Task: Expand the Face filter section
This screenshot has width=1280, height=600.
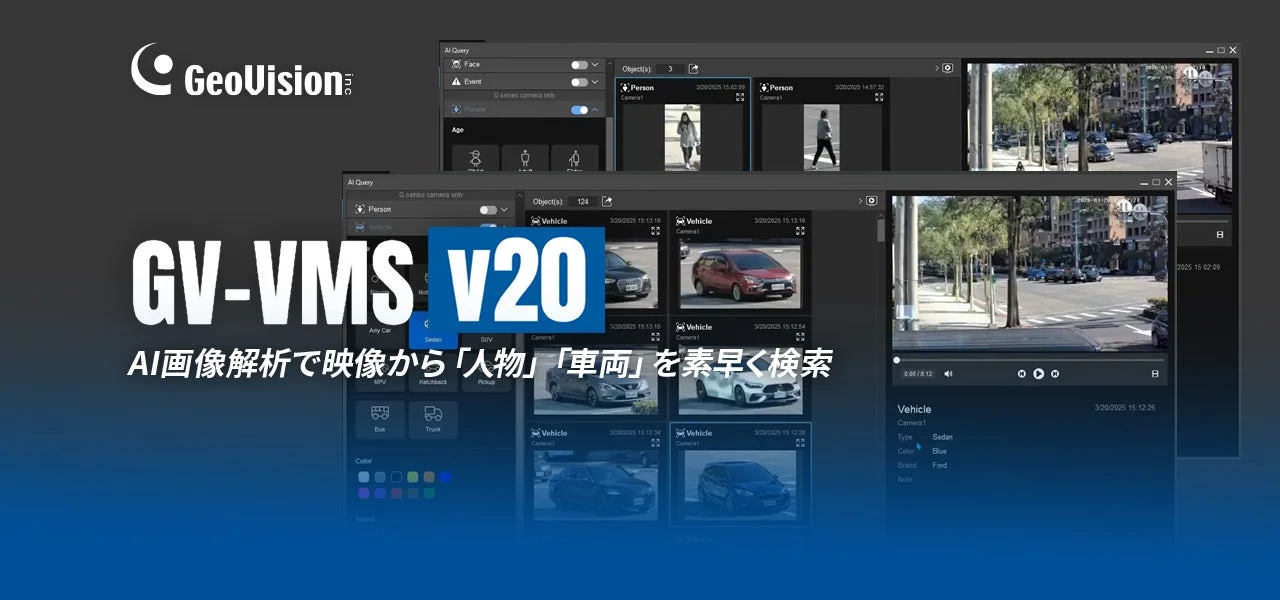Action: coord(596,65)
